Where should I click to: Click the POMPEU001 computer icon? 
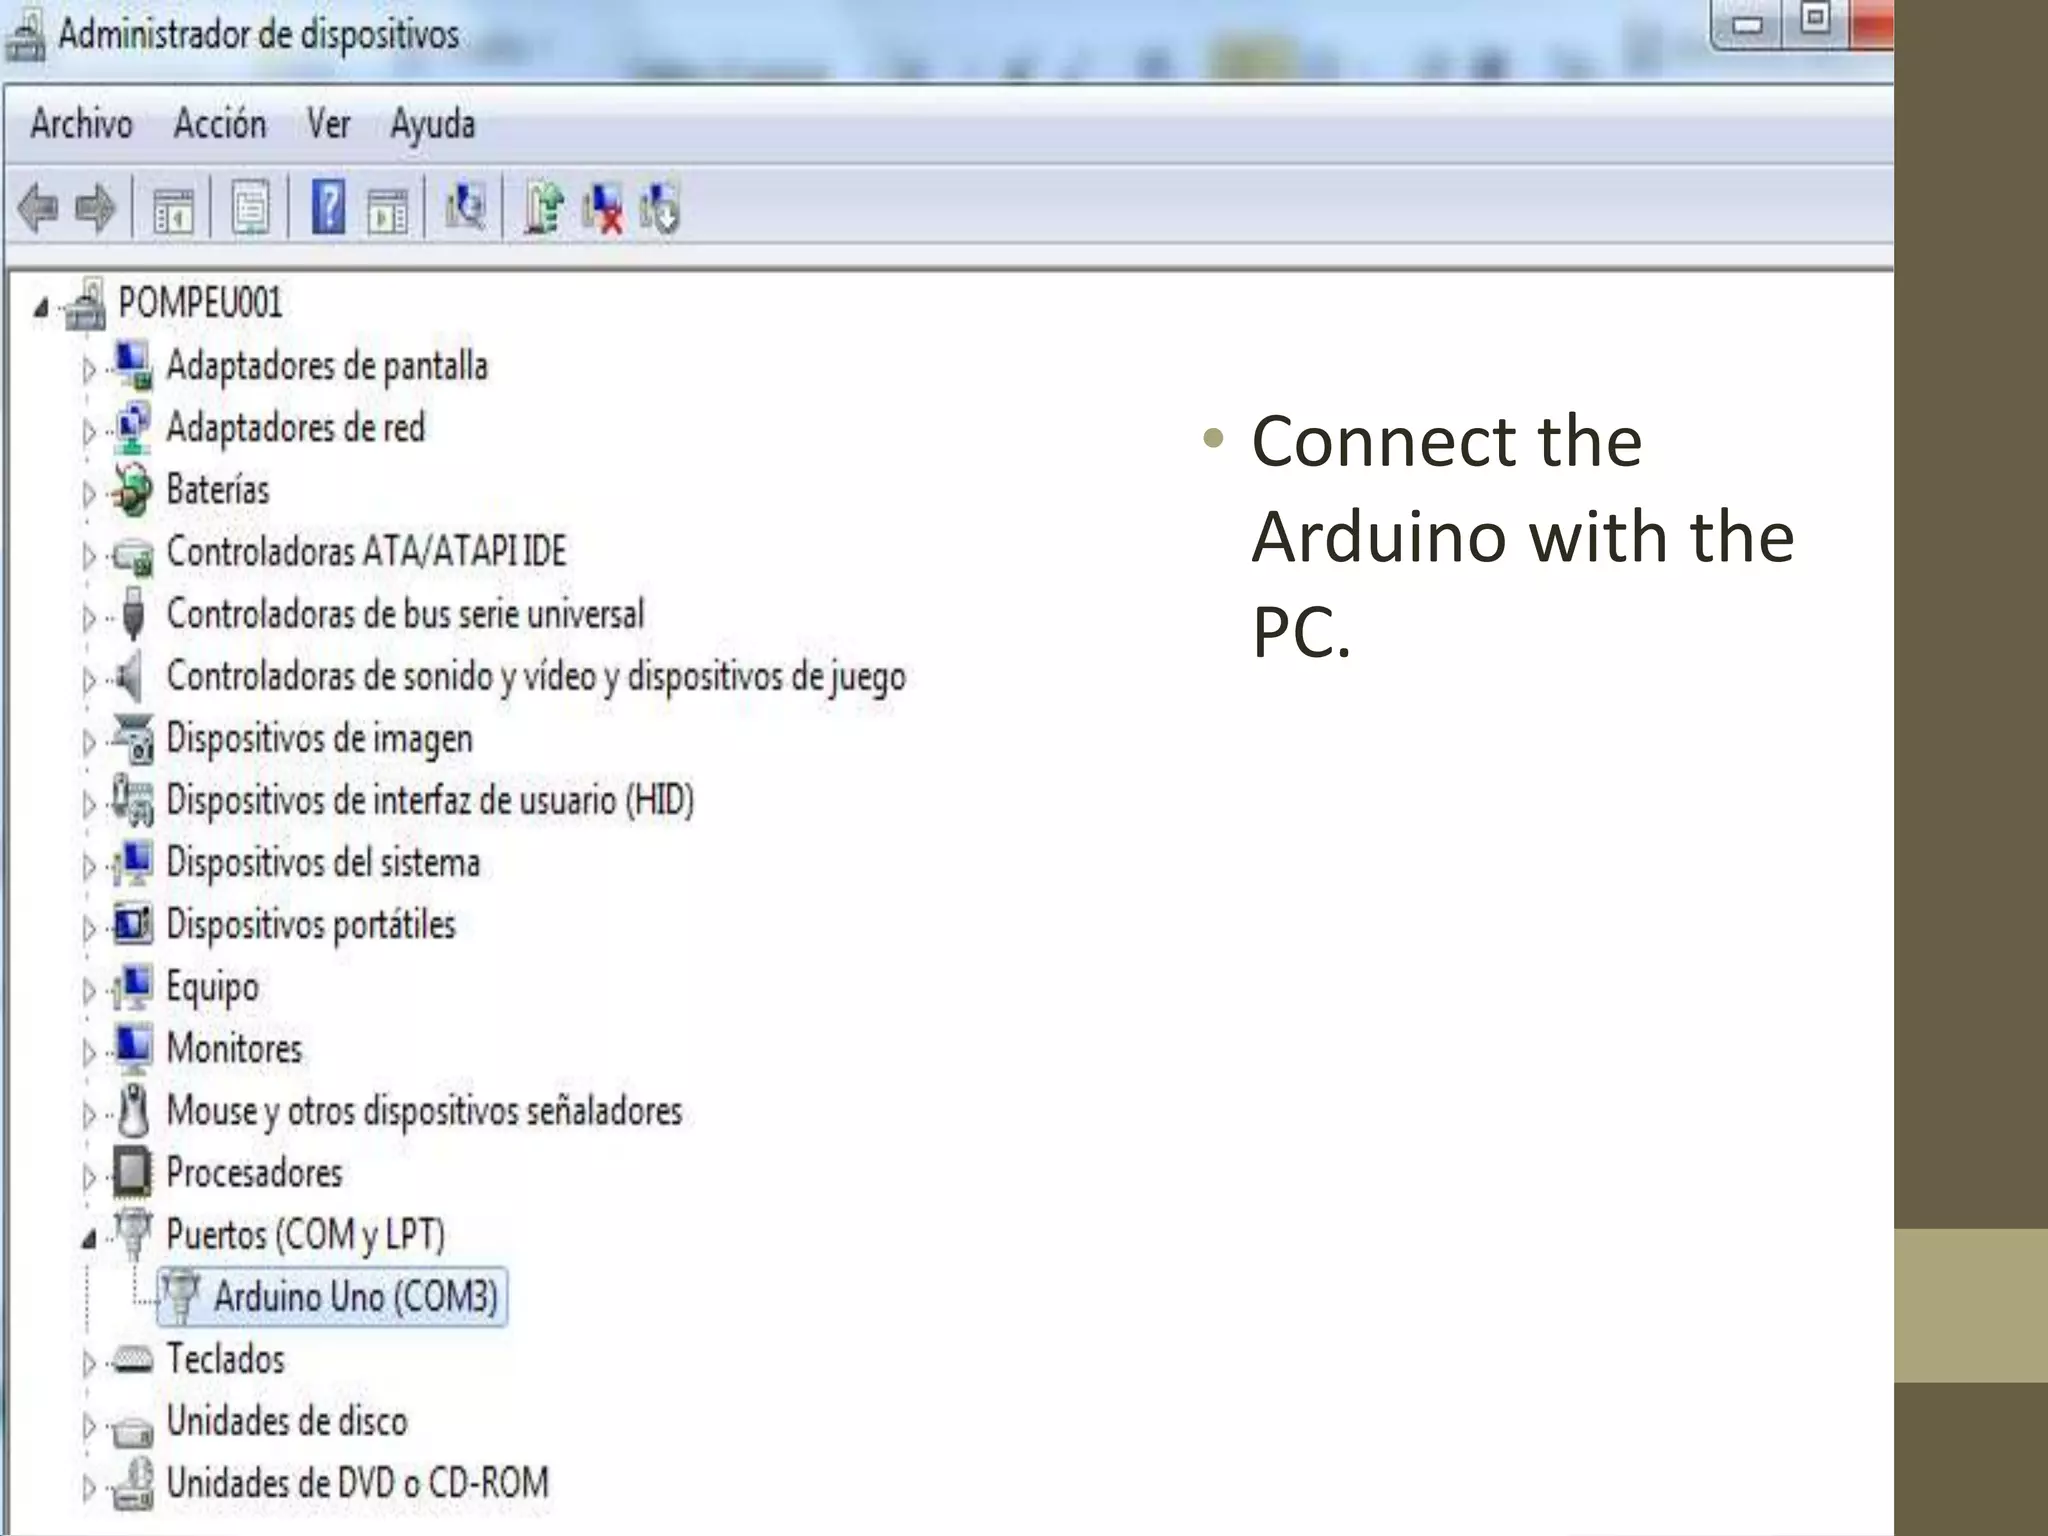point(87,304)
